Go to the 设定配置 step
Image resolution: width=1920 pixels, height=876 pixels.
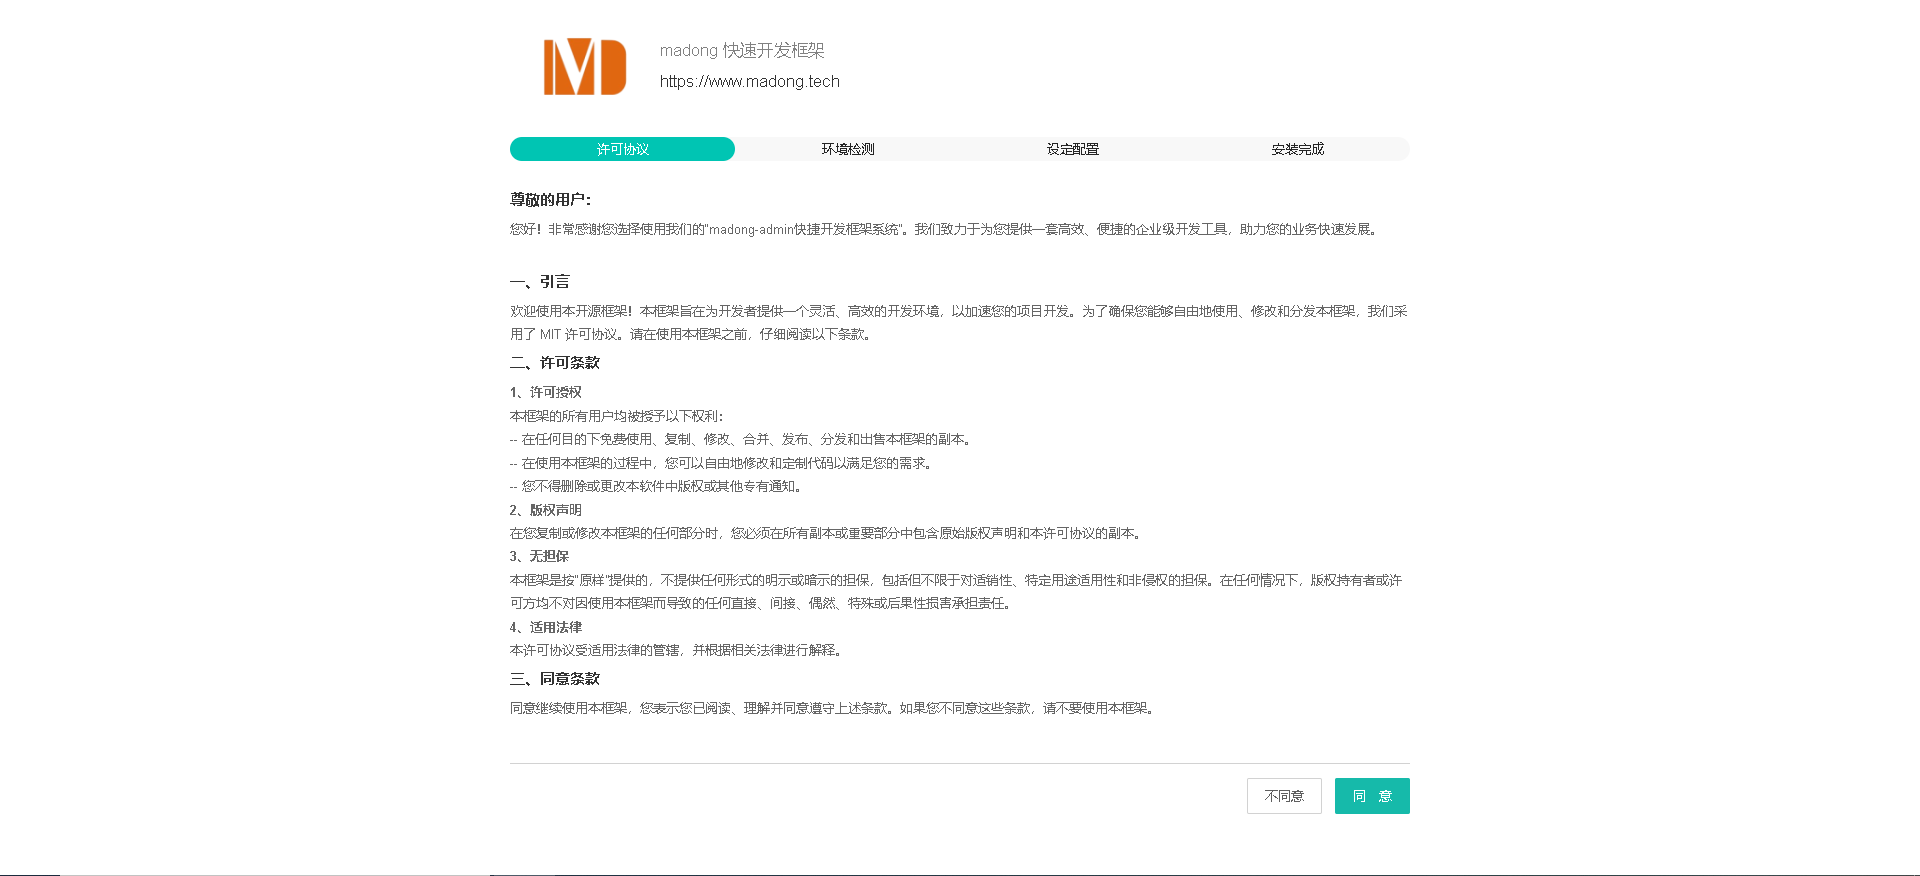(1072, 149)
